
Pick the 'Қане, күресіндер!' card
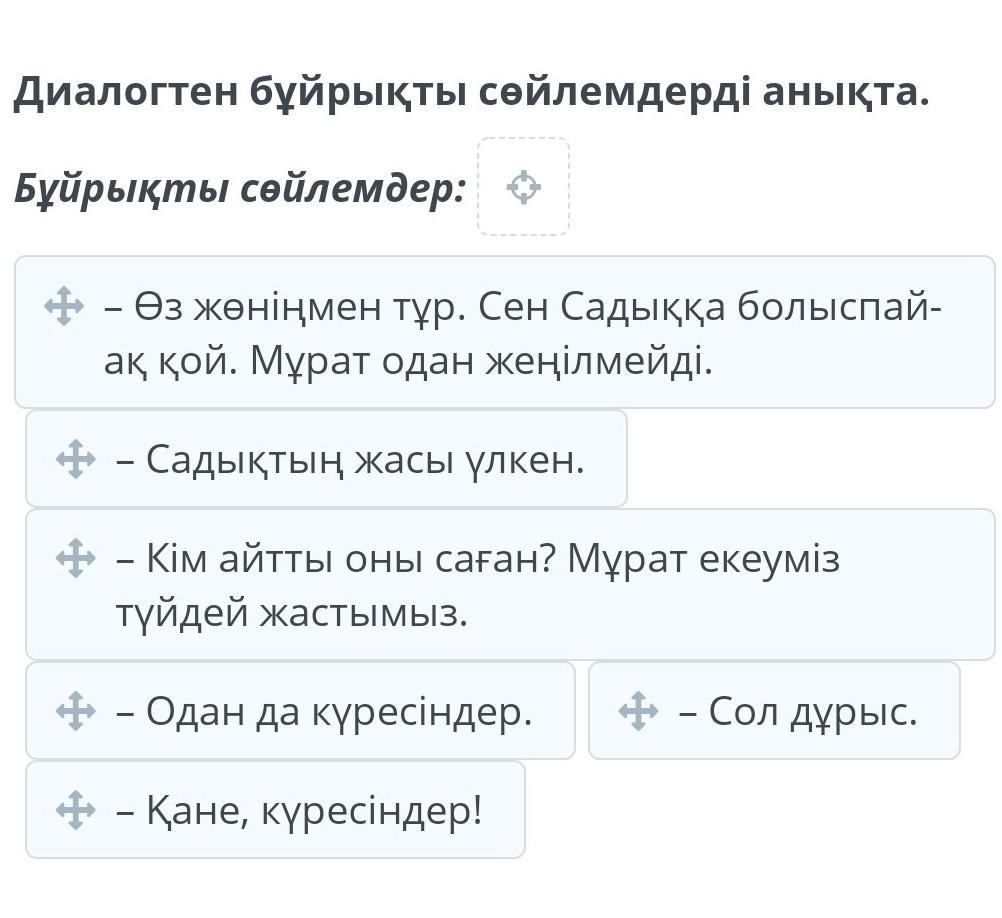275,810
